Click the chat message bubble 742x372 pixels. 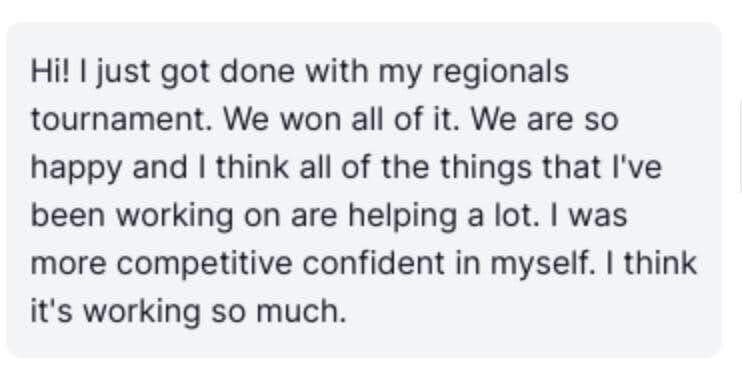tap(363, 190)
